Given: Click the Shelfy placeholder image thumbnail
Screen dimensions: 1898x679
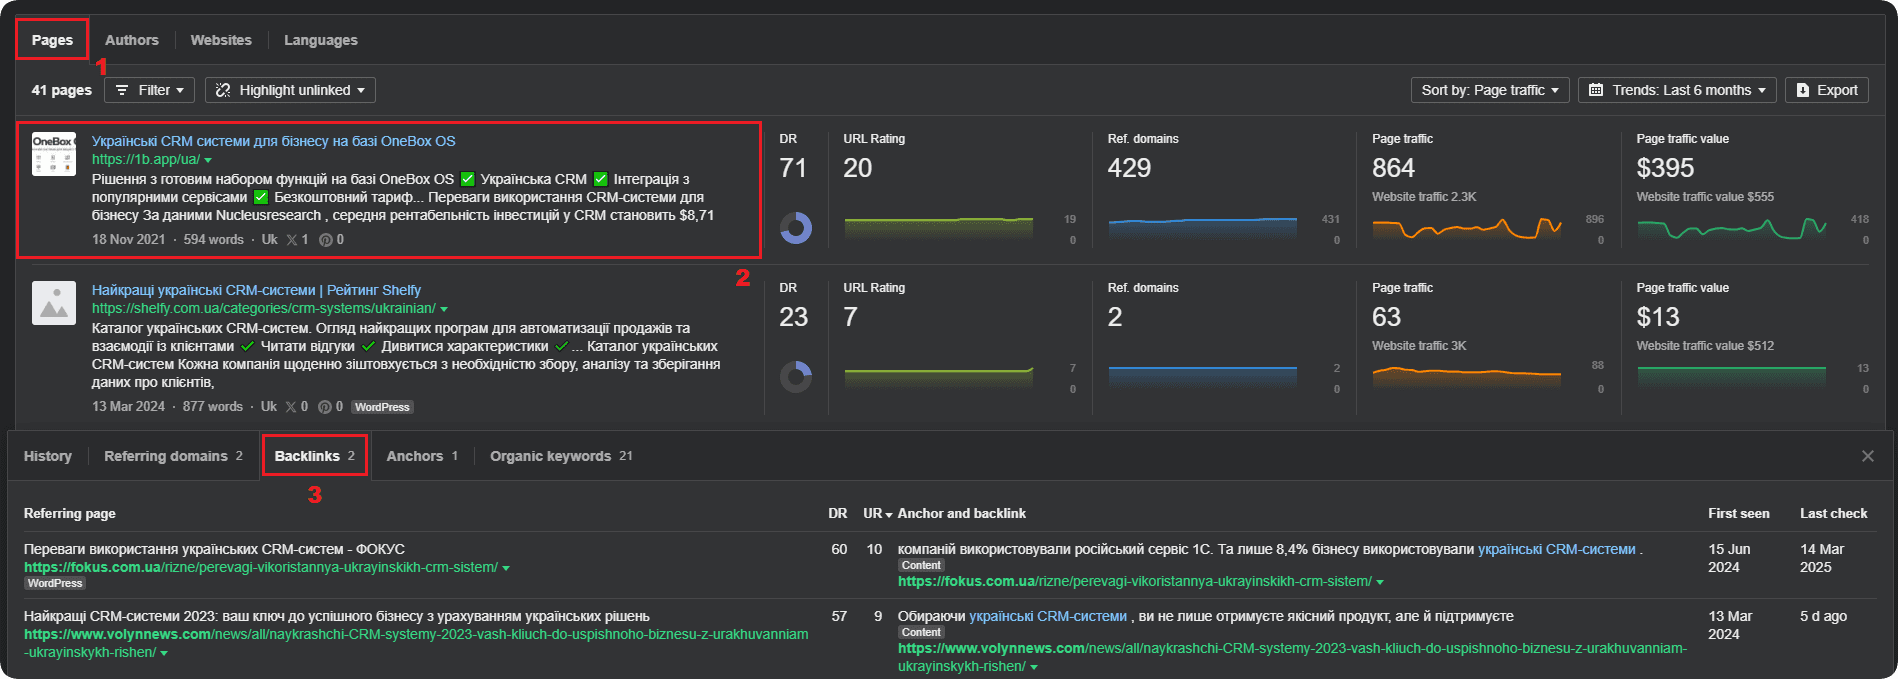Looking at the screenshot, I should [x=54, y=303].
